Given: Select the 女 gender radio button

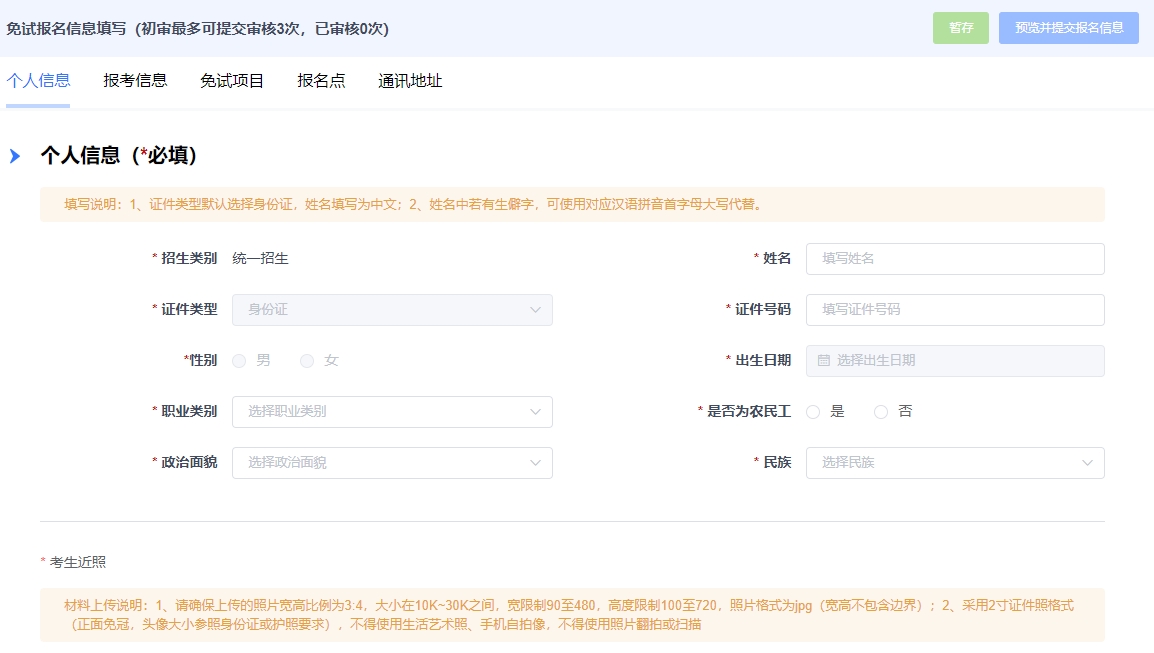Looking at the screenshot, I should tap(307, 361).
